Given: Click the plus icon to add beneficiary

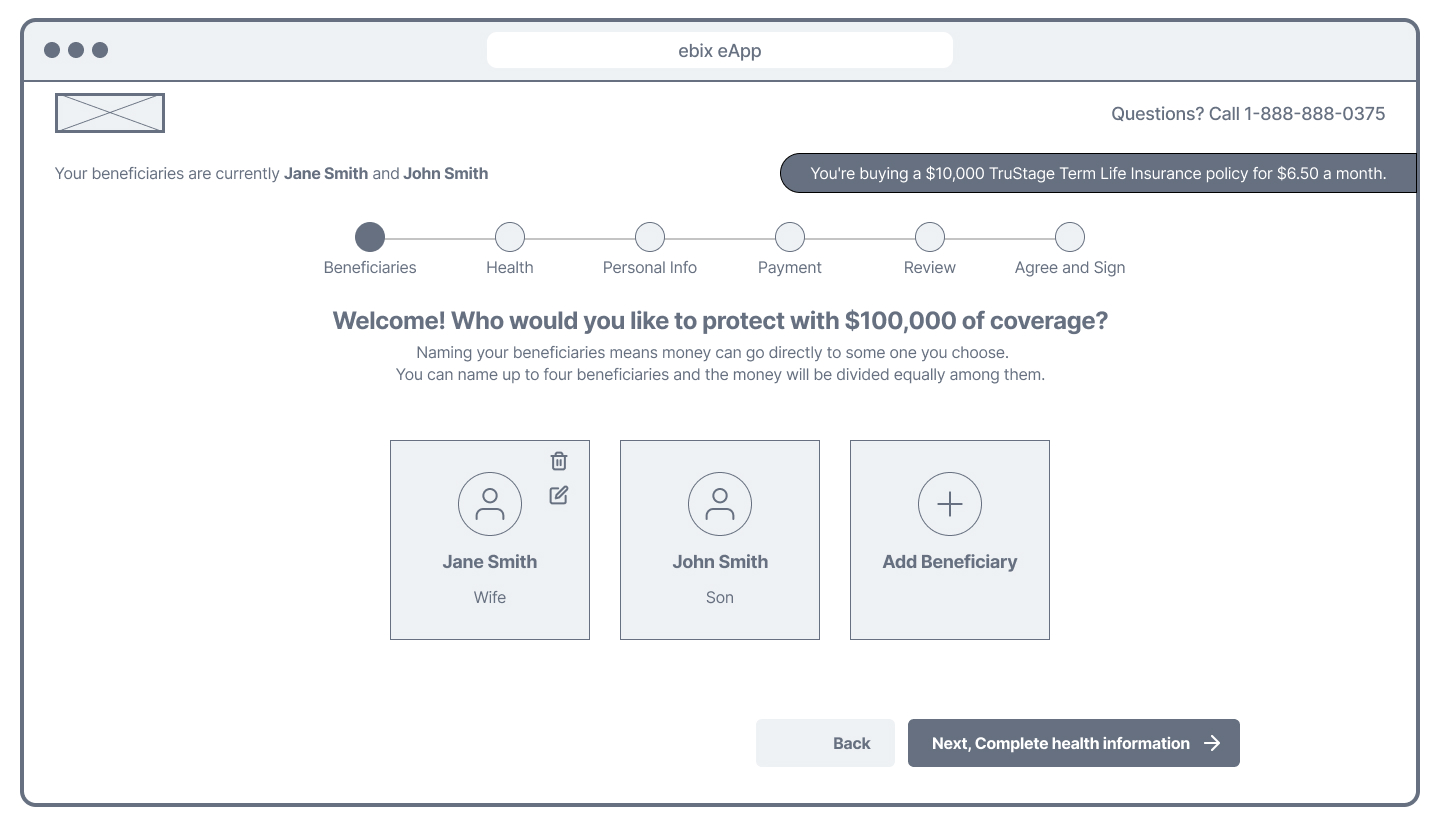Looking at the screenshot, I should point(950,504).
